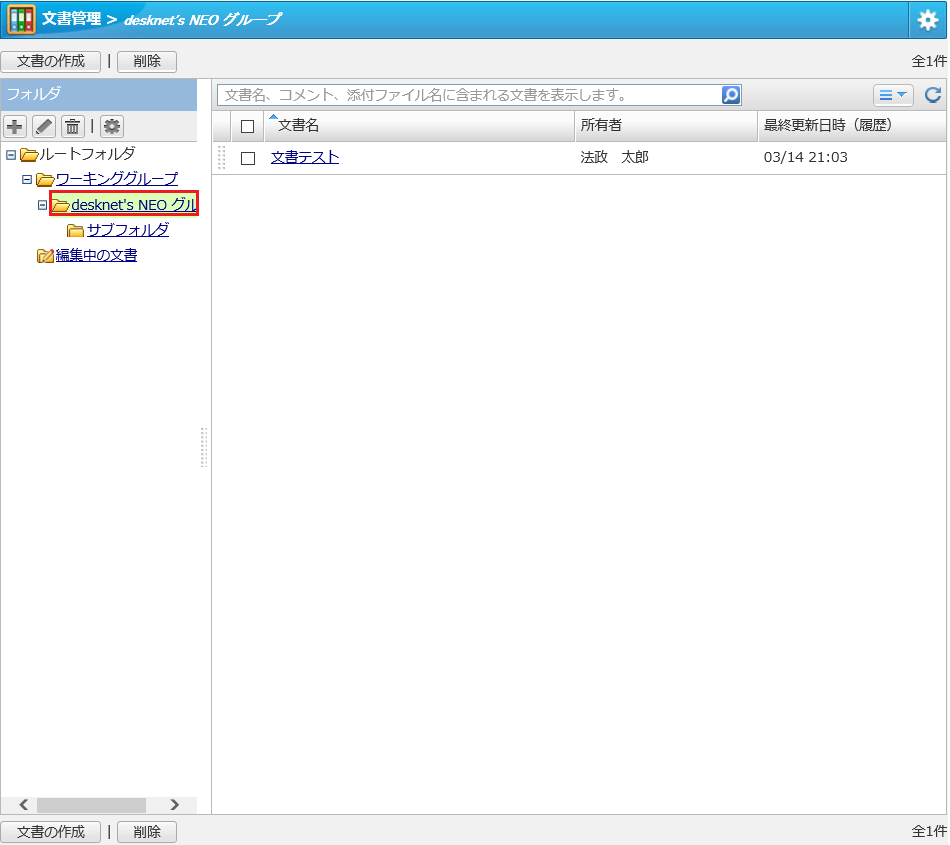Sort by 文書名 column header
Viewport: 950px width, 845px height.
click(x=419, y=125)
